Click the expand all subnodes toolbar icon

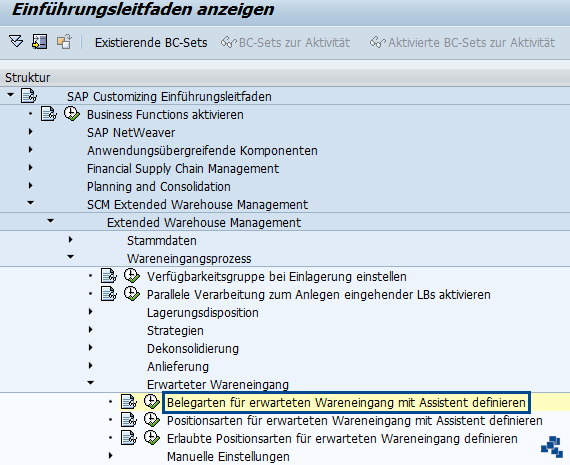pos(16,41)
